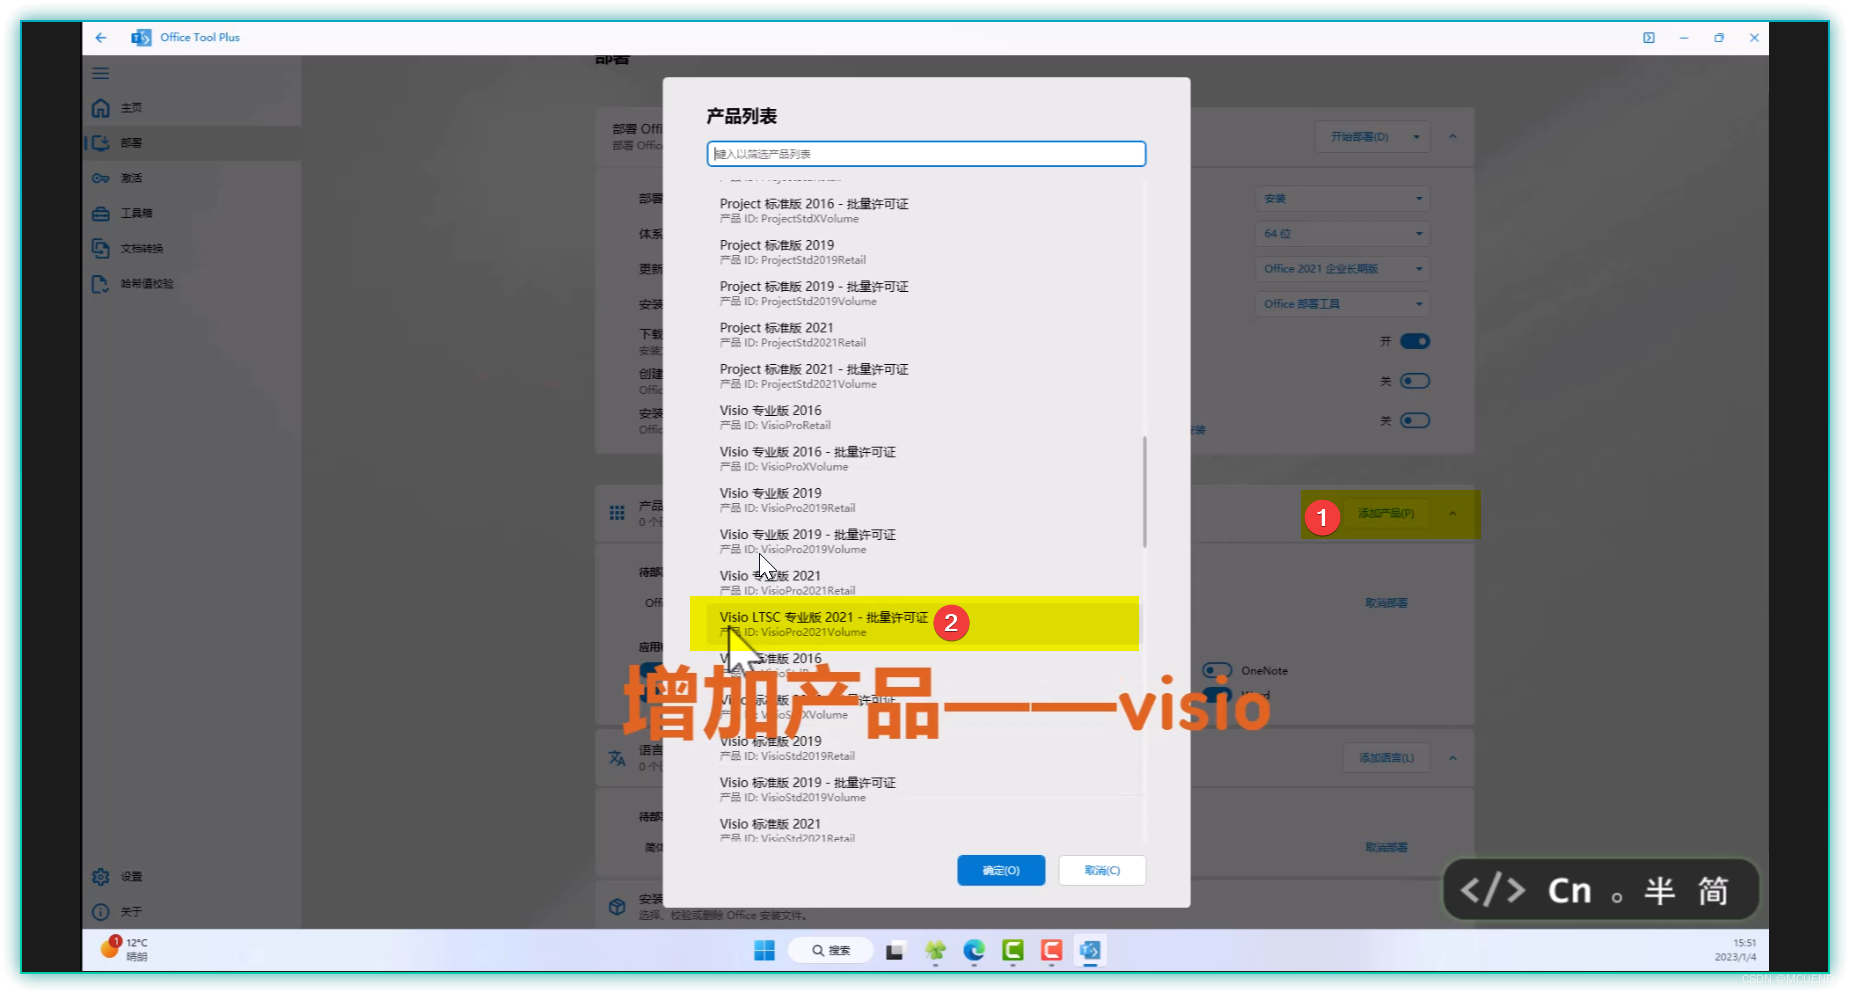Click the language translate icon in background
1850x994 pixels.
[x=617, y=758]
